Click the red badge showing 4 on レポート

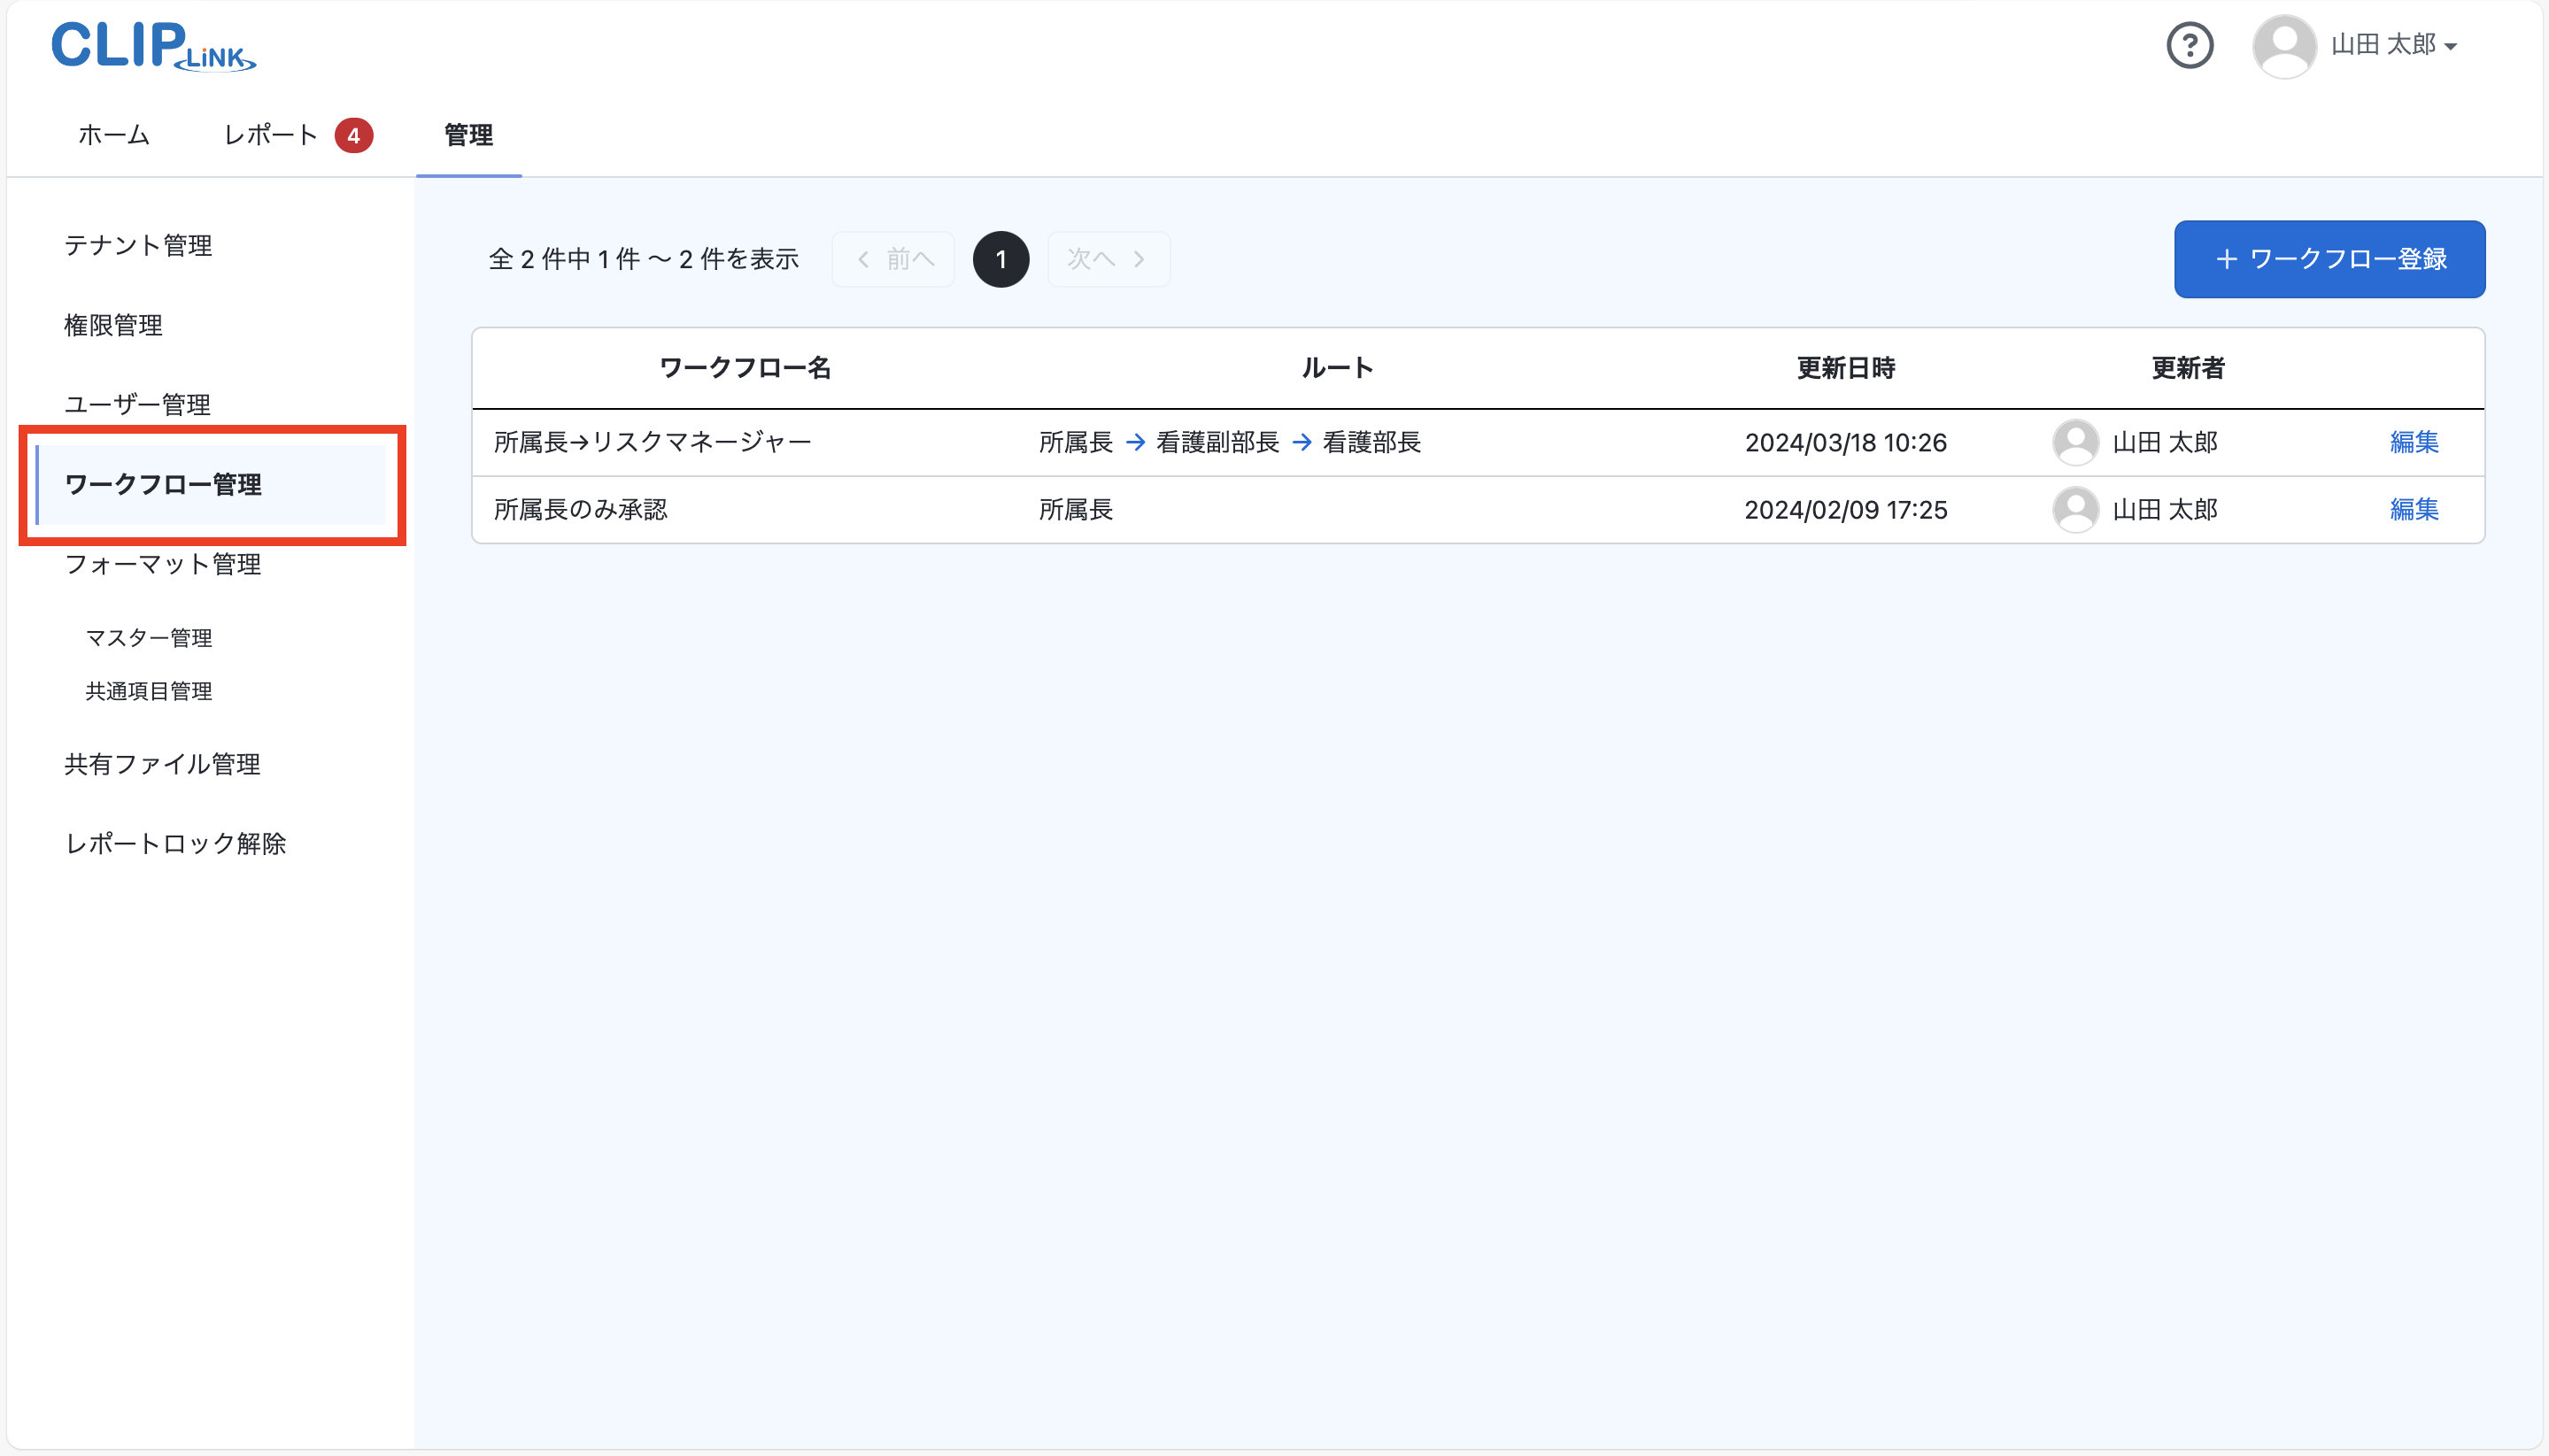pyautogui.click(x=354, y=134)
